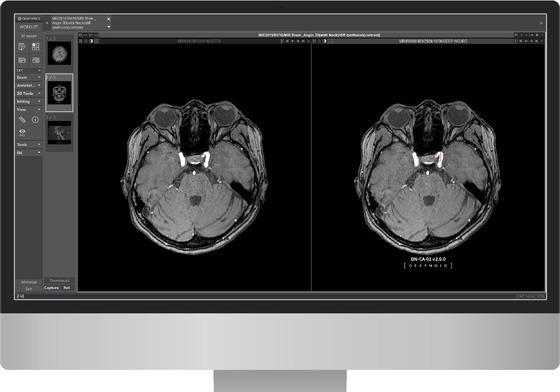
Task: Toggle the contrast half-circle icon in right viewport
Action: [325, 41]
